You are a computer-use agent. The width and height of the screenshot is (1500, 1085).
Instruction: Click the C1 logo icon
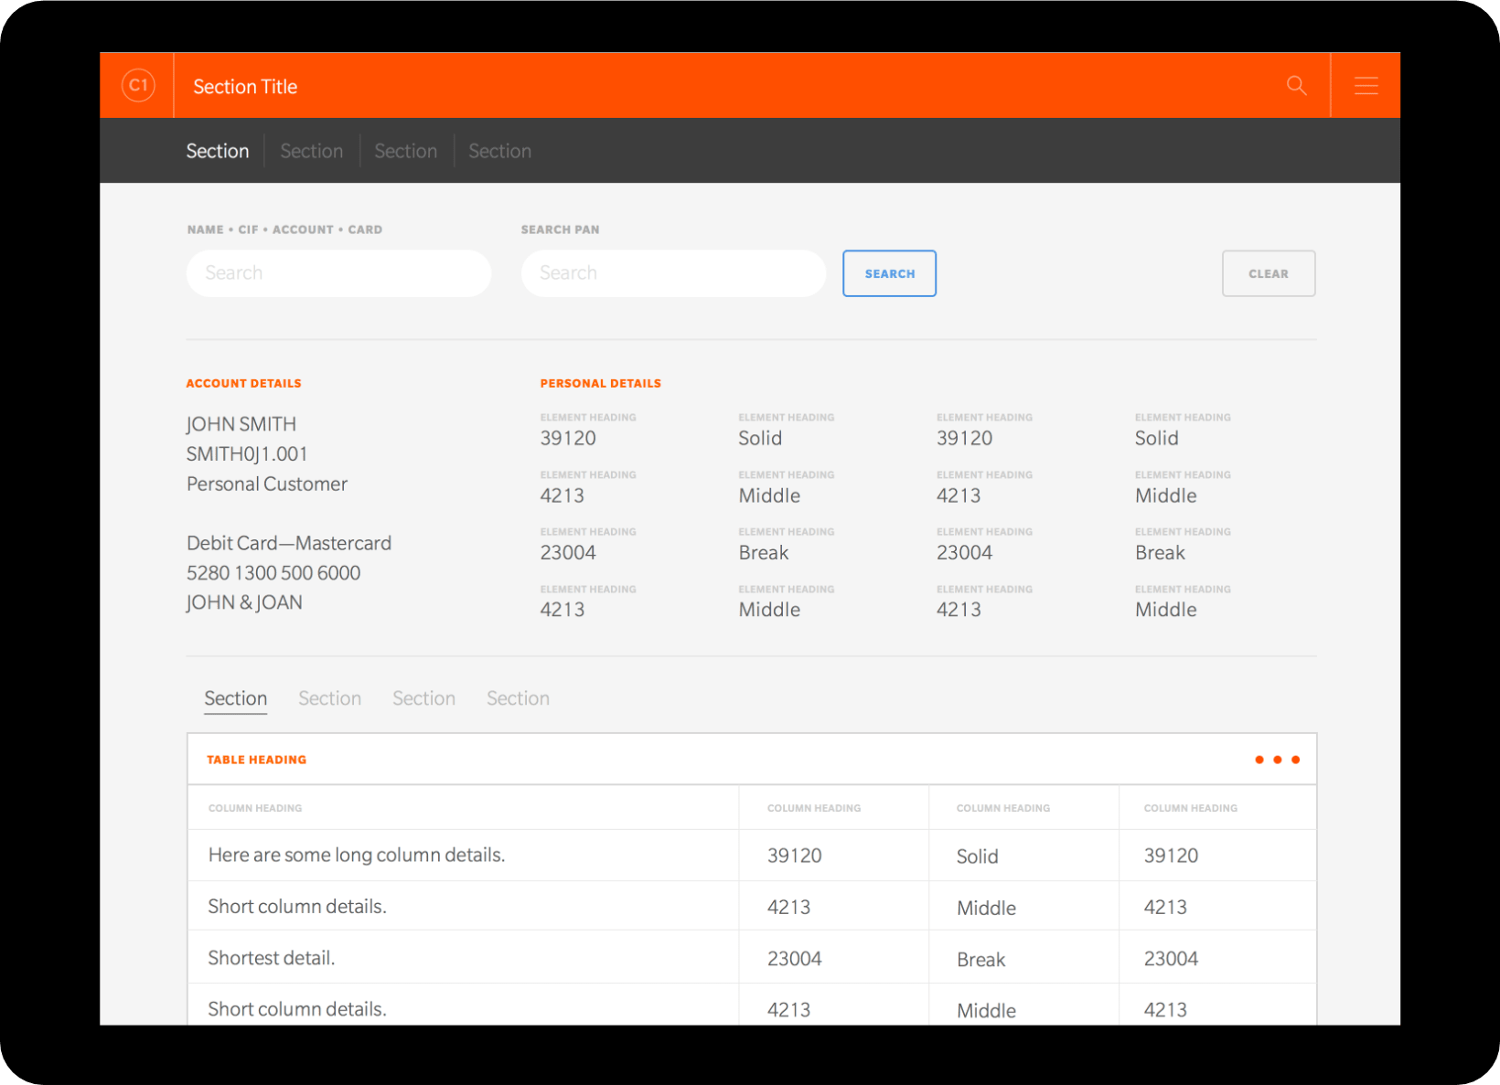(138, 85)
